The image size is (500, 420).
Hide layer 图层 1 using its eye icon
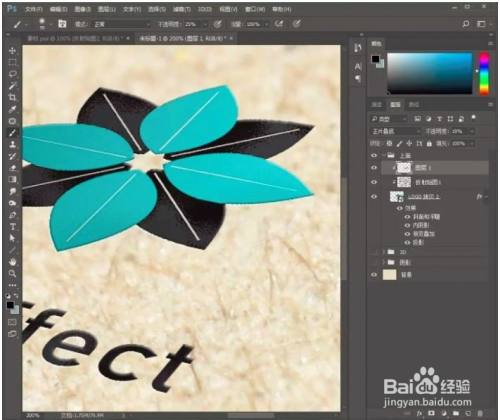[374, 168]
